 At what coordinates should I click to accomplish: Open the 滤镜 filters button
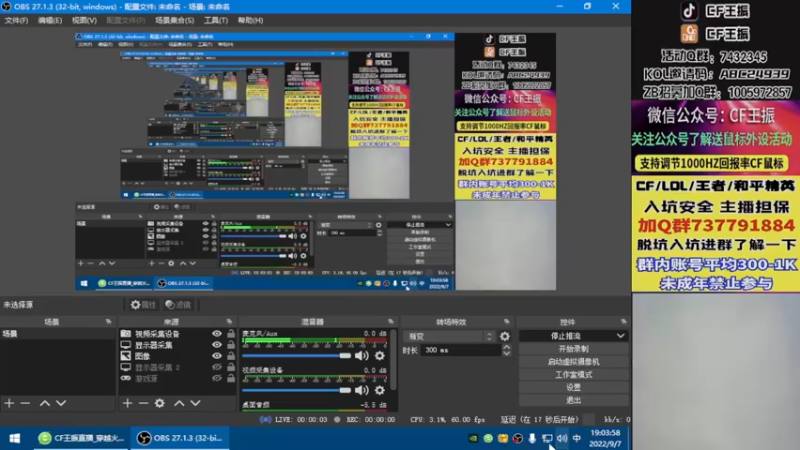coord(178,305)
